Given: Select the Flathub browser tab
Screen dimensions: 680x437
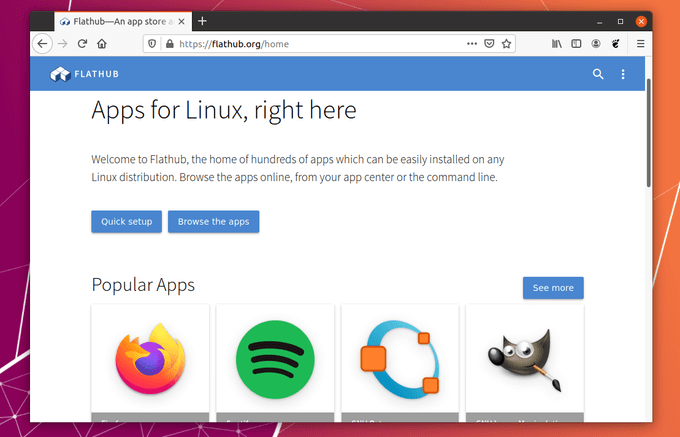Looking at the screenshot, I should [x=123, y=21].
